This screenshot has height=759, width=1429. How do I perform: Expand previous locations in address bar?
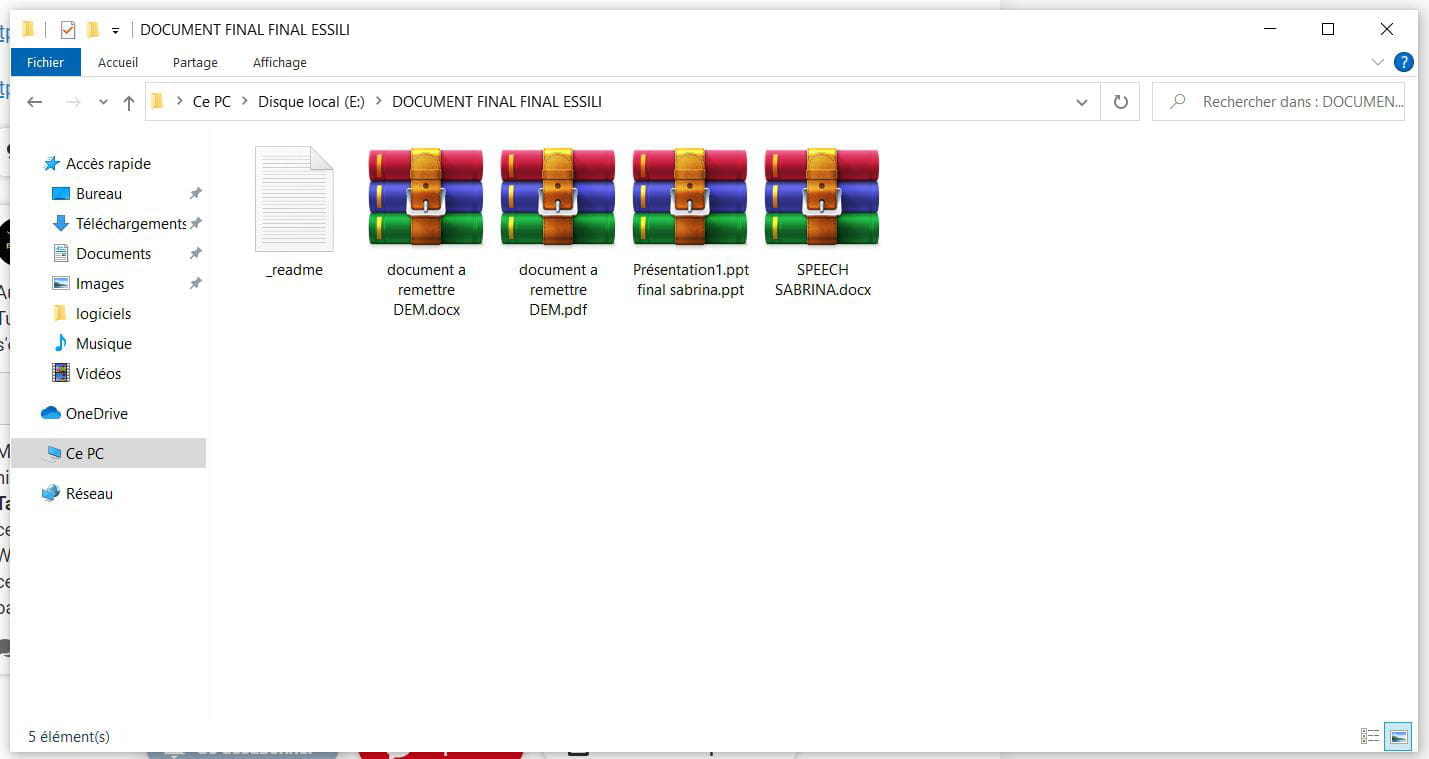[x=1081, y=102]
